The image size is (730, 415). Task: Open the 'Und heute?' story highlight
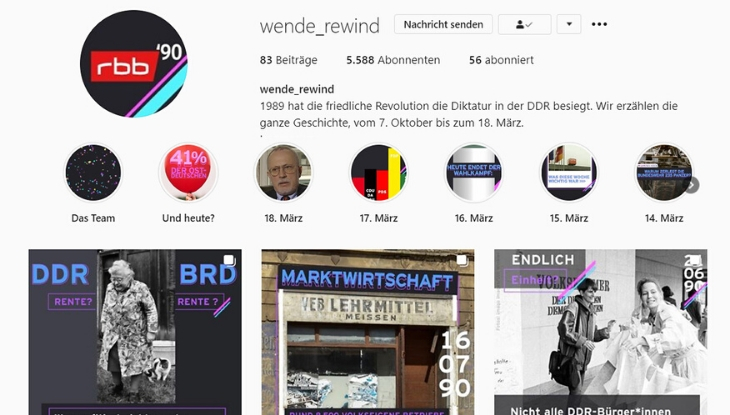tap(188, 172)
